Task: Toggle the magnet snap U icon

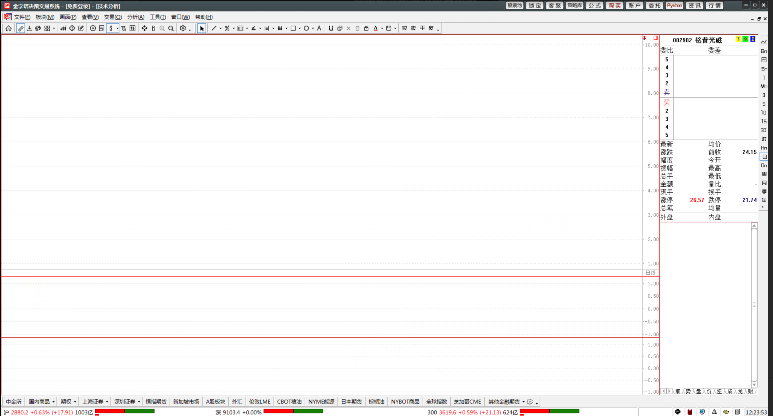Action: tap(331, 29)
